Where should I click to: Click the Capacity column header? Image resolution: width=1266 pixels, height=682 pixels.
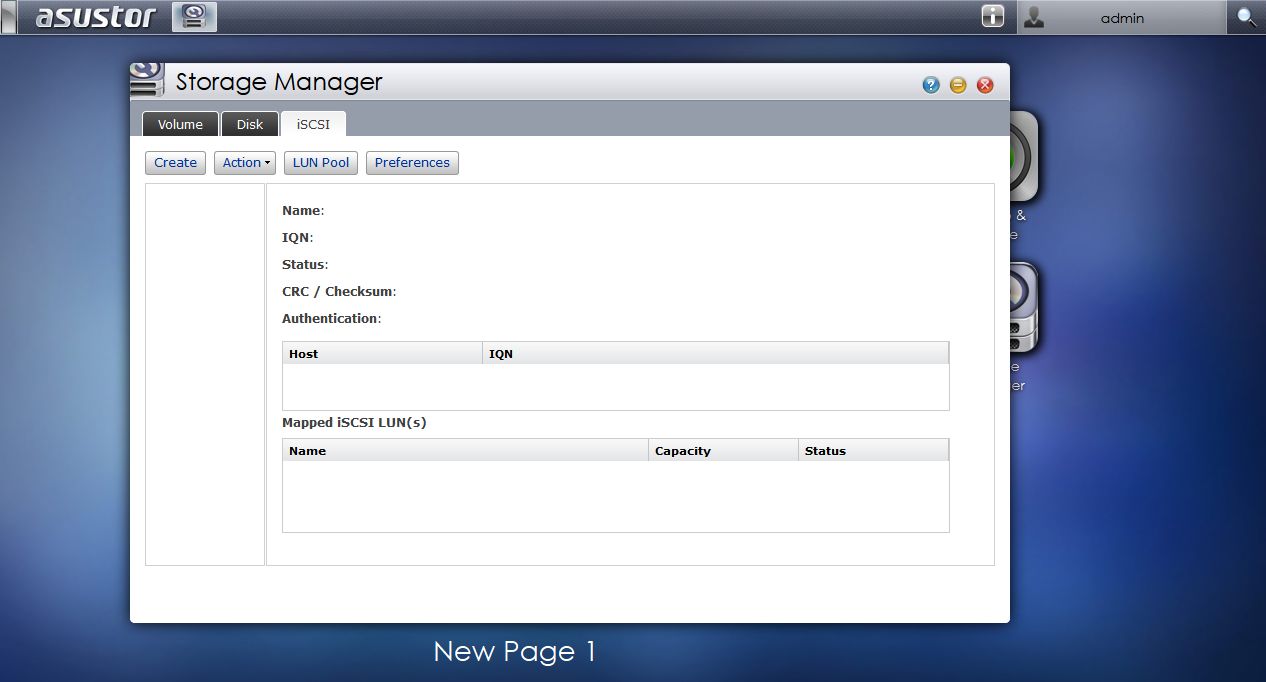[723, 450]
